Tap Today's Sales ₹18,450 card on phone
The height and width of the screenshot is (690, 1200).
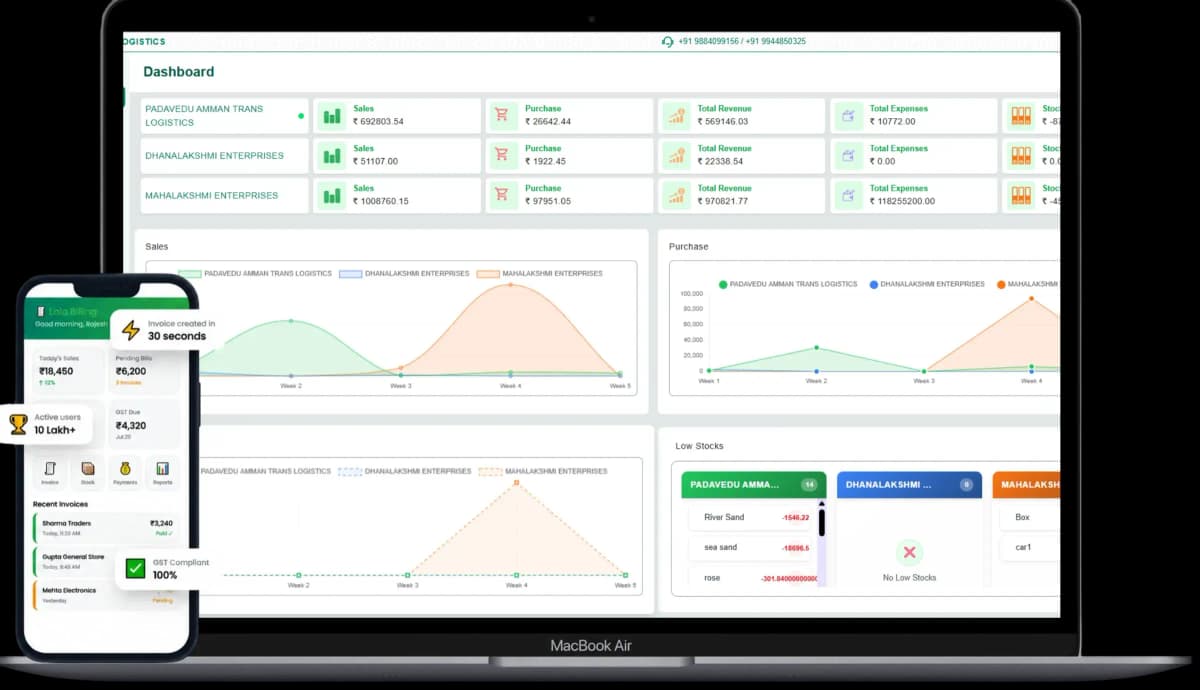(68, 369)
